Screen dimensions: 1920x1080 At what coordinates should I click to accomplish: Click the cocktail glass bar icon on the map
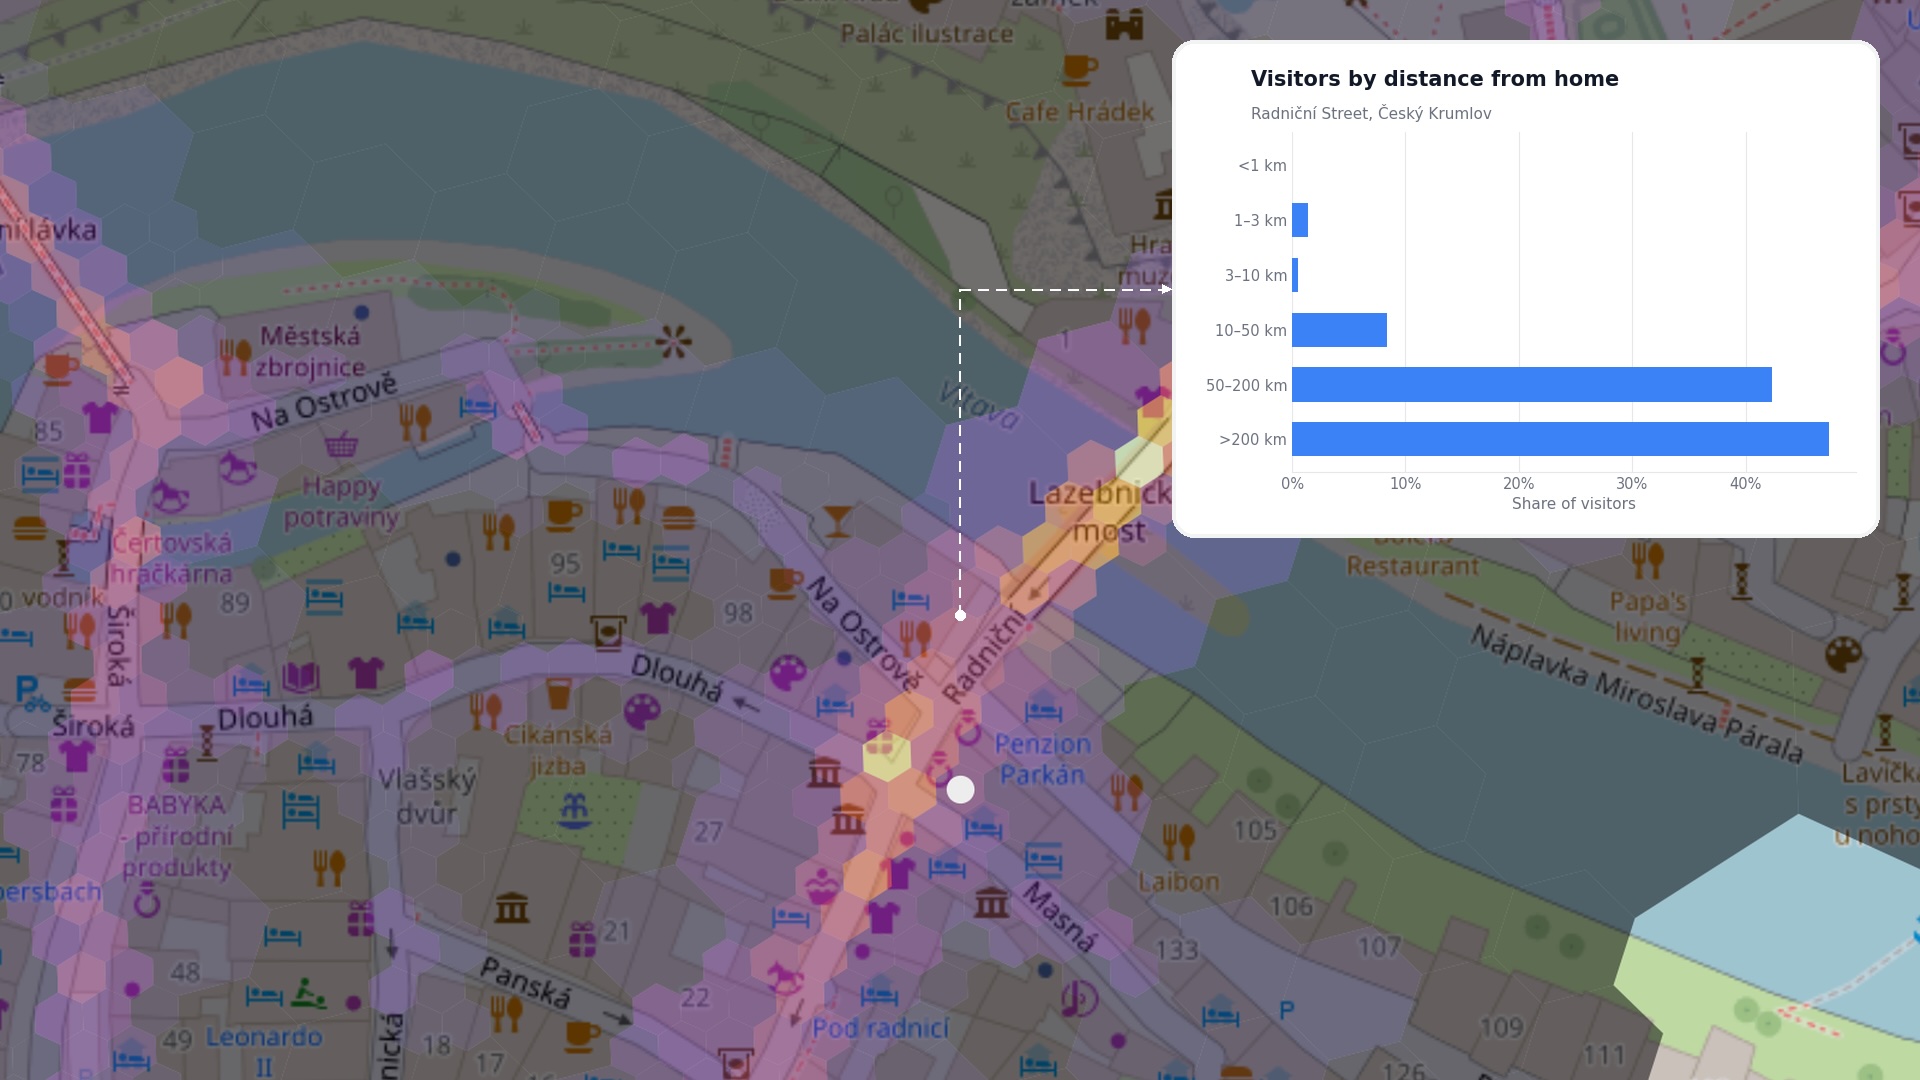[x=837, y=521]
